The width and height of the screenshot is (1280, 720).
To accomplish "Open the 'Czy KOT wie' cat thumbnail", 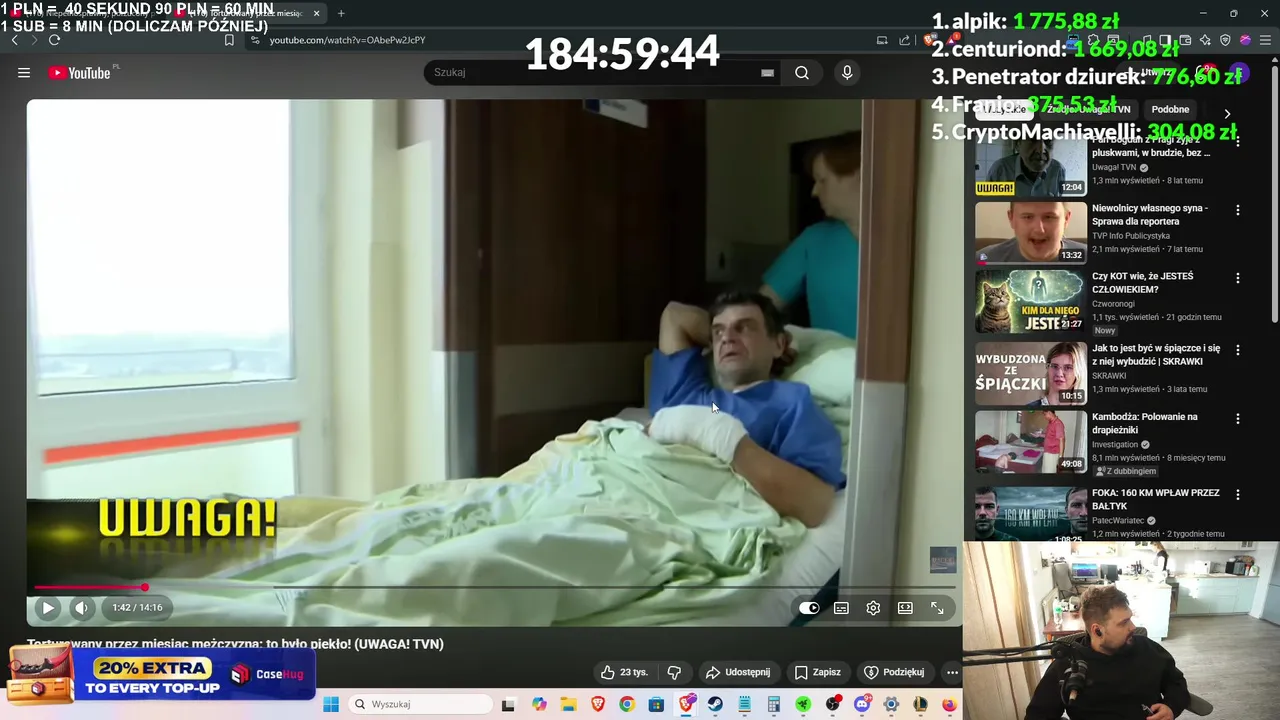I will coord(1031,300).
